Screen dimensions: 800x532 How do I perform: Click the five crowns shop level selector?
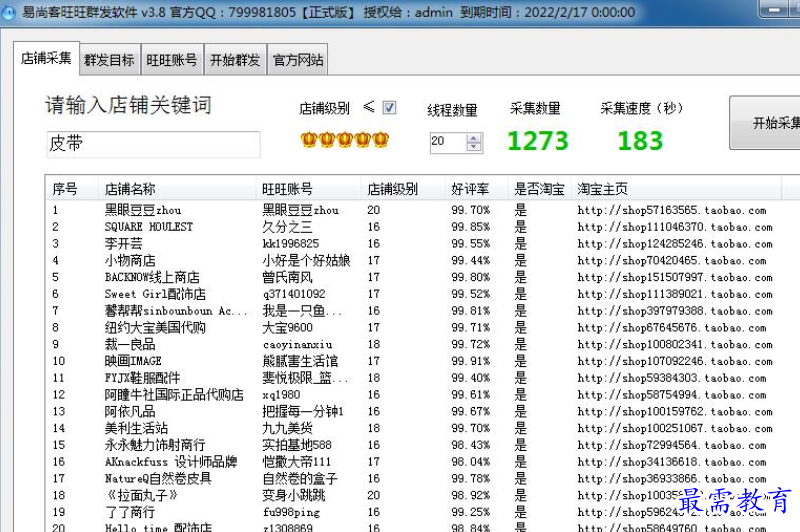click(x=345, y=139)
